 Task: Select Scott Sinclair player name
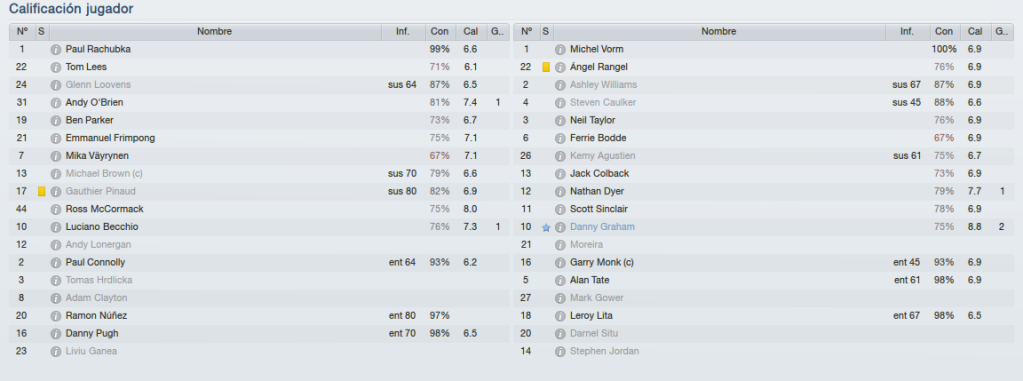599,209
